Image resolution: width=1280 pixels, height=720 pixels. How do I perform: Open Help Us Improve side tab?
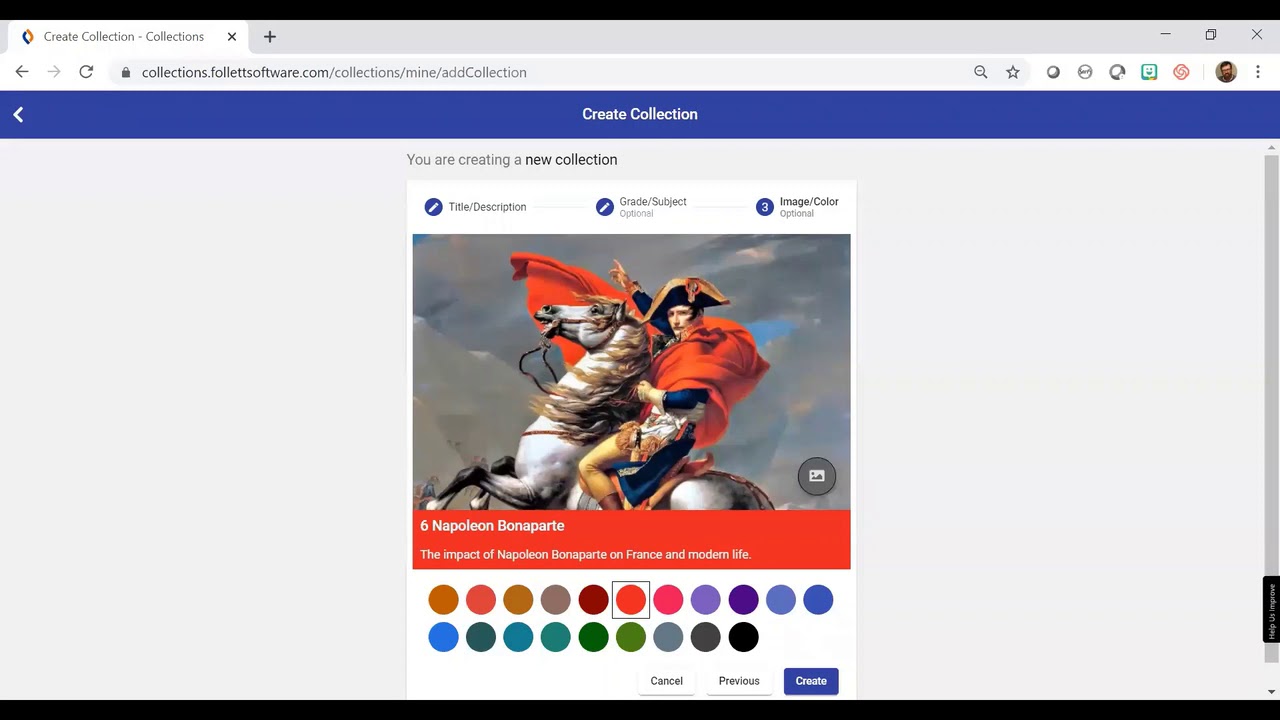click(1271, 610)
